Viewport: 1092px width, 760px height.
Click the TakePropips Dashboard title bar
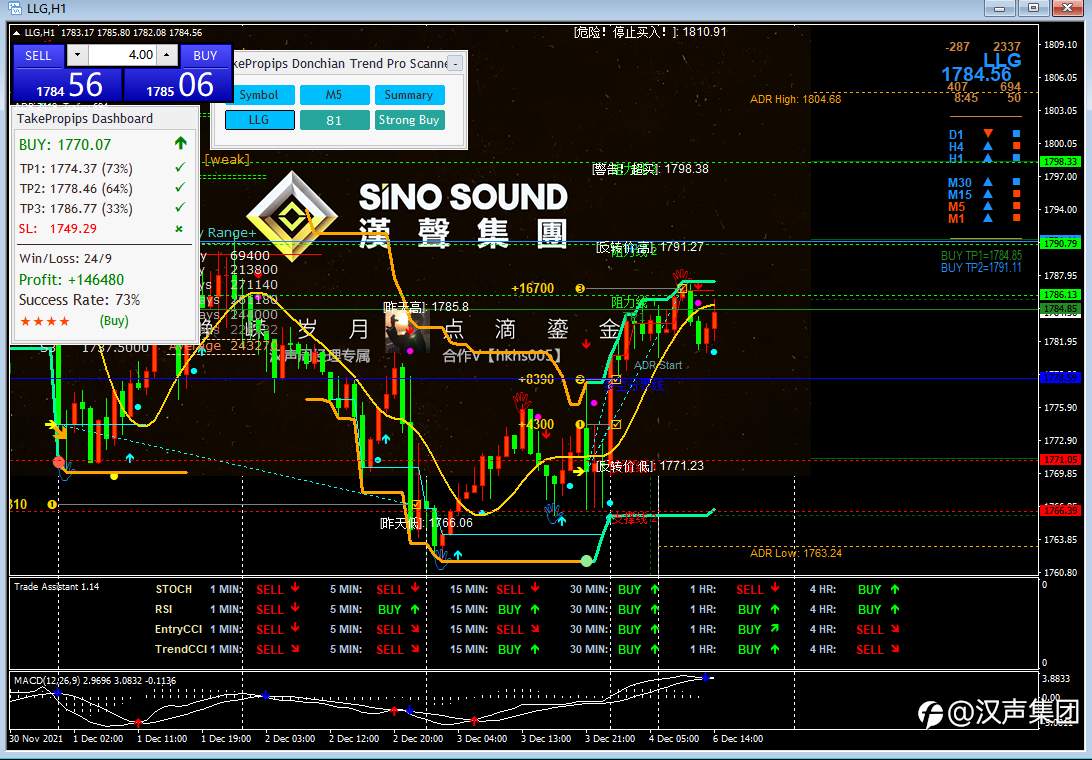[106, 118]
